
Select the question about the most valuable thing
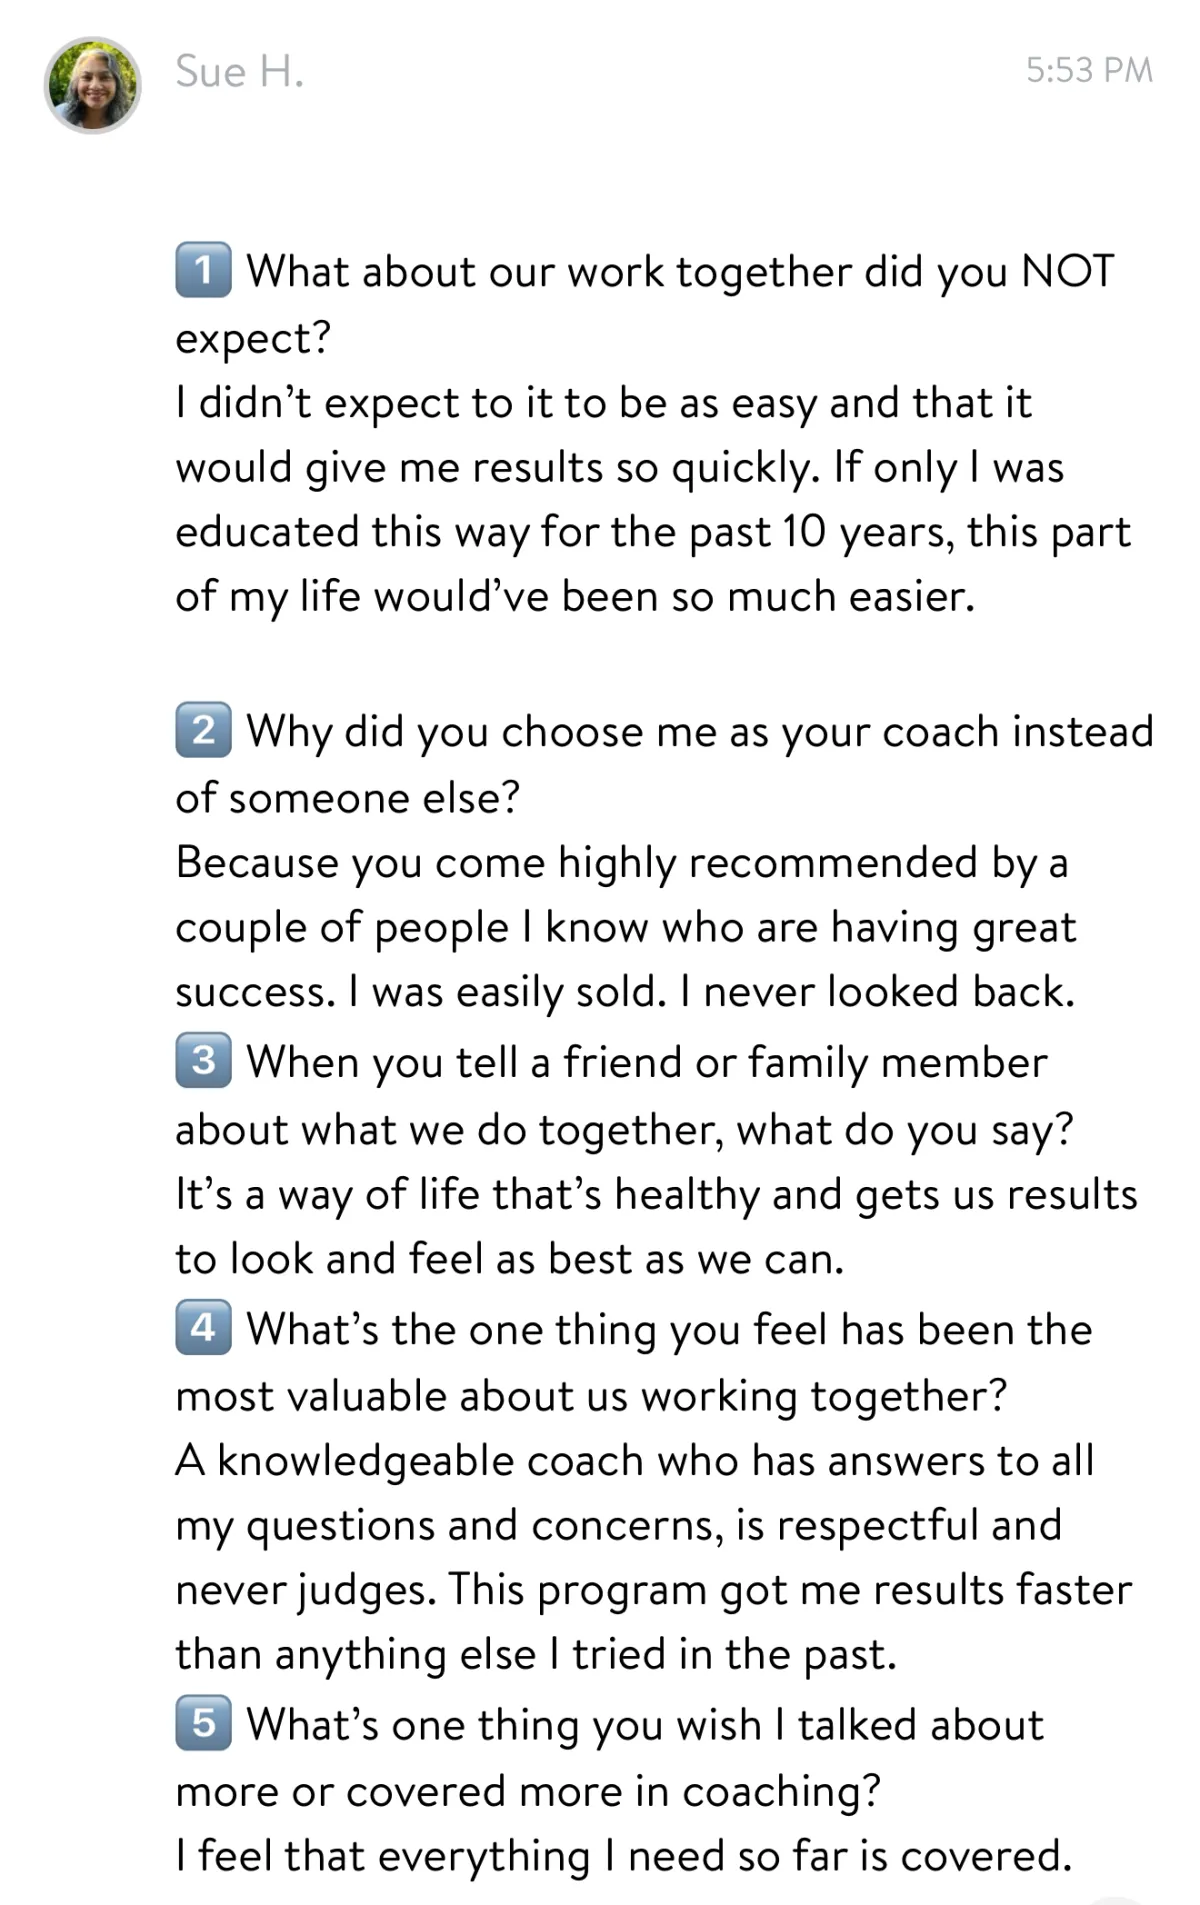pos(634,1362)
